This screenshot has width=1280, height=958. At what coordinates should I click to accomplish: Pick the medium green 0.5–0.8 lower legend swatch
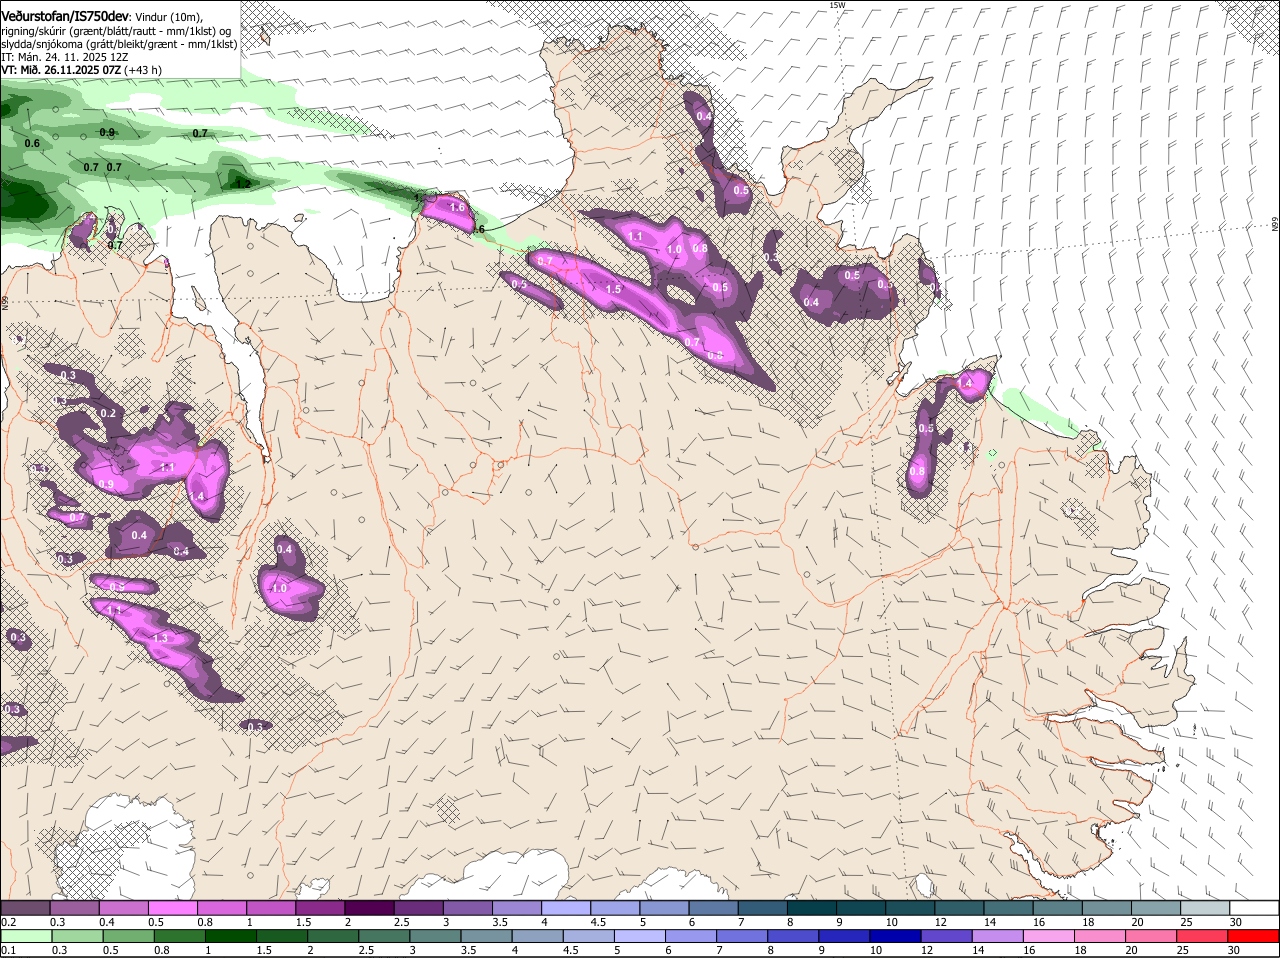[127, 937]
